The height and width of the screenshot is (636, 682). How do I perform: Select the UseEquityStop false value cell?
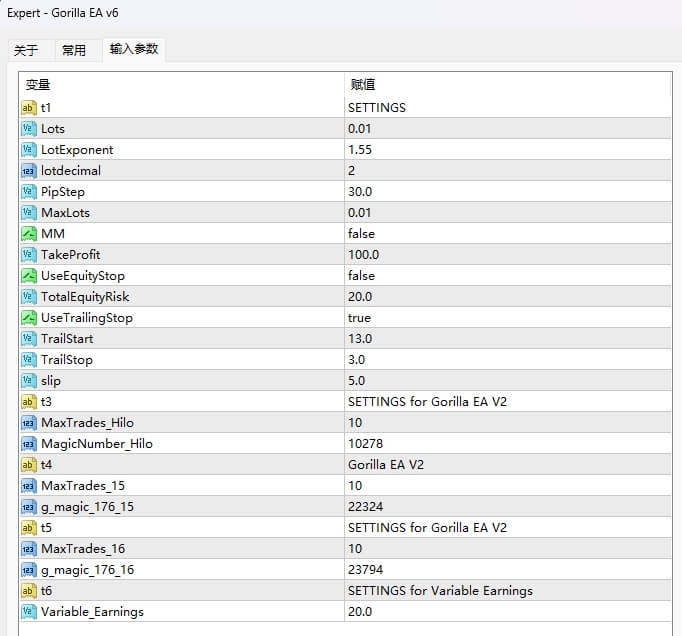[506, 275]
